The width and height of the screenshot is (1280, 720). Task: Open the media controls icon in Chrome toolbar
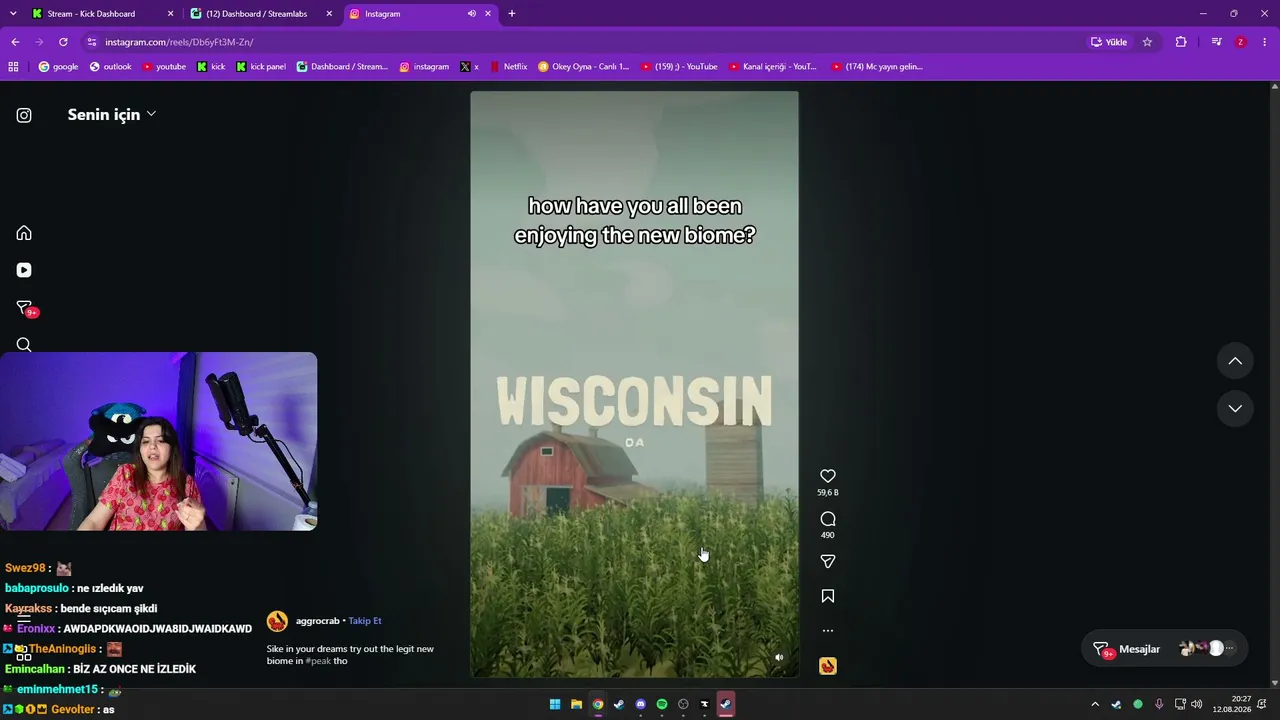(x=1216, y=42)
